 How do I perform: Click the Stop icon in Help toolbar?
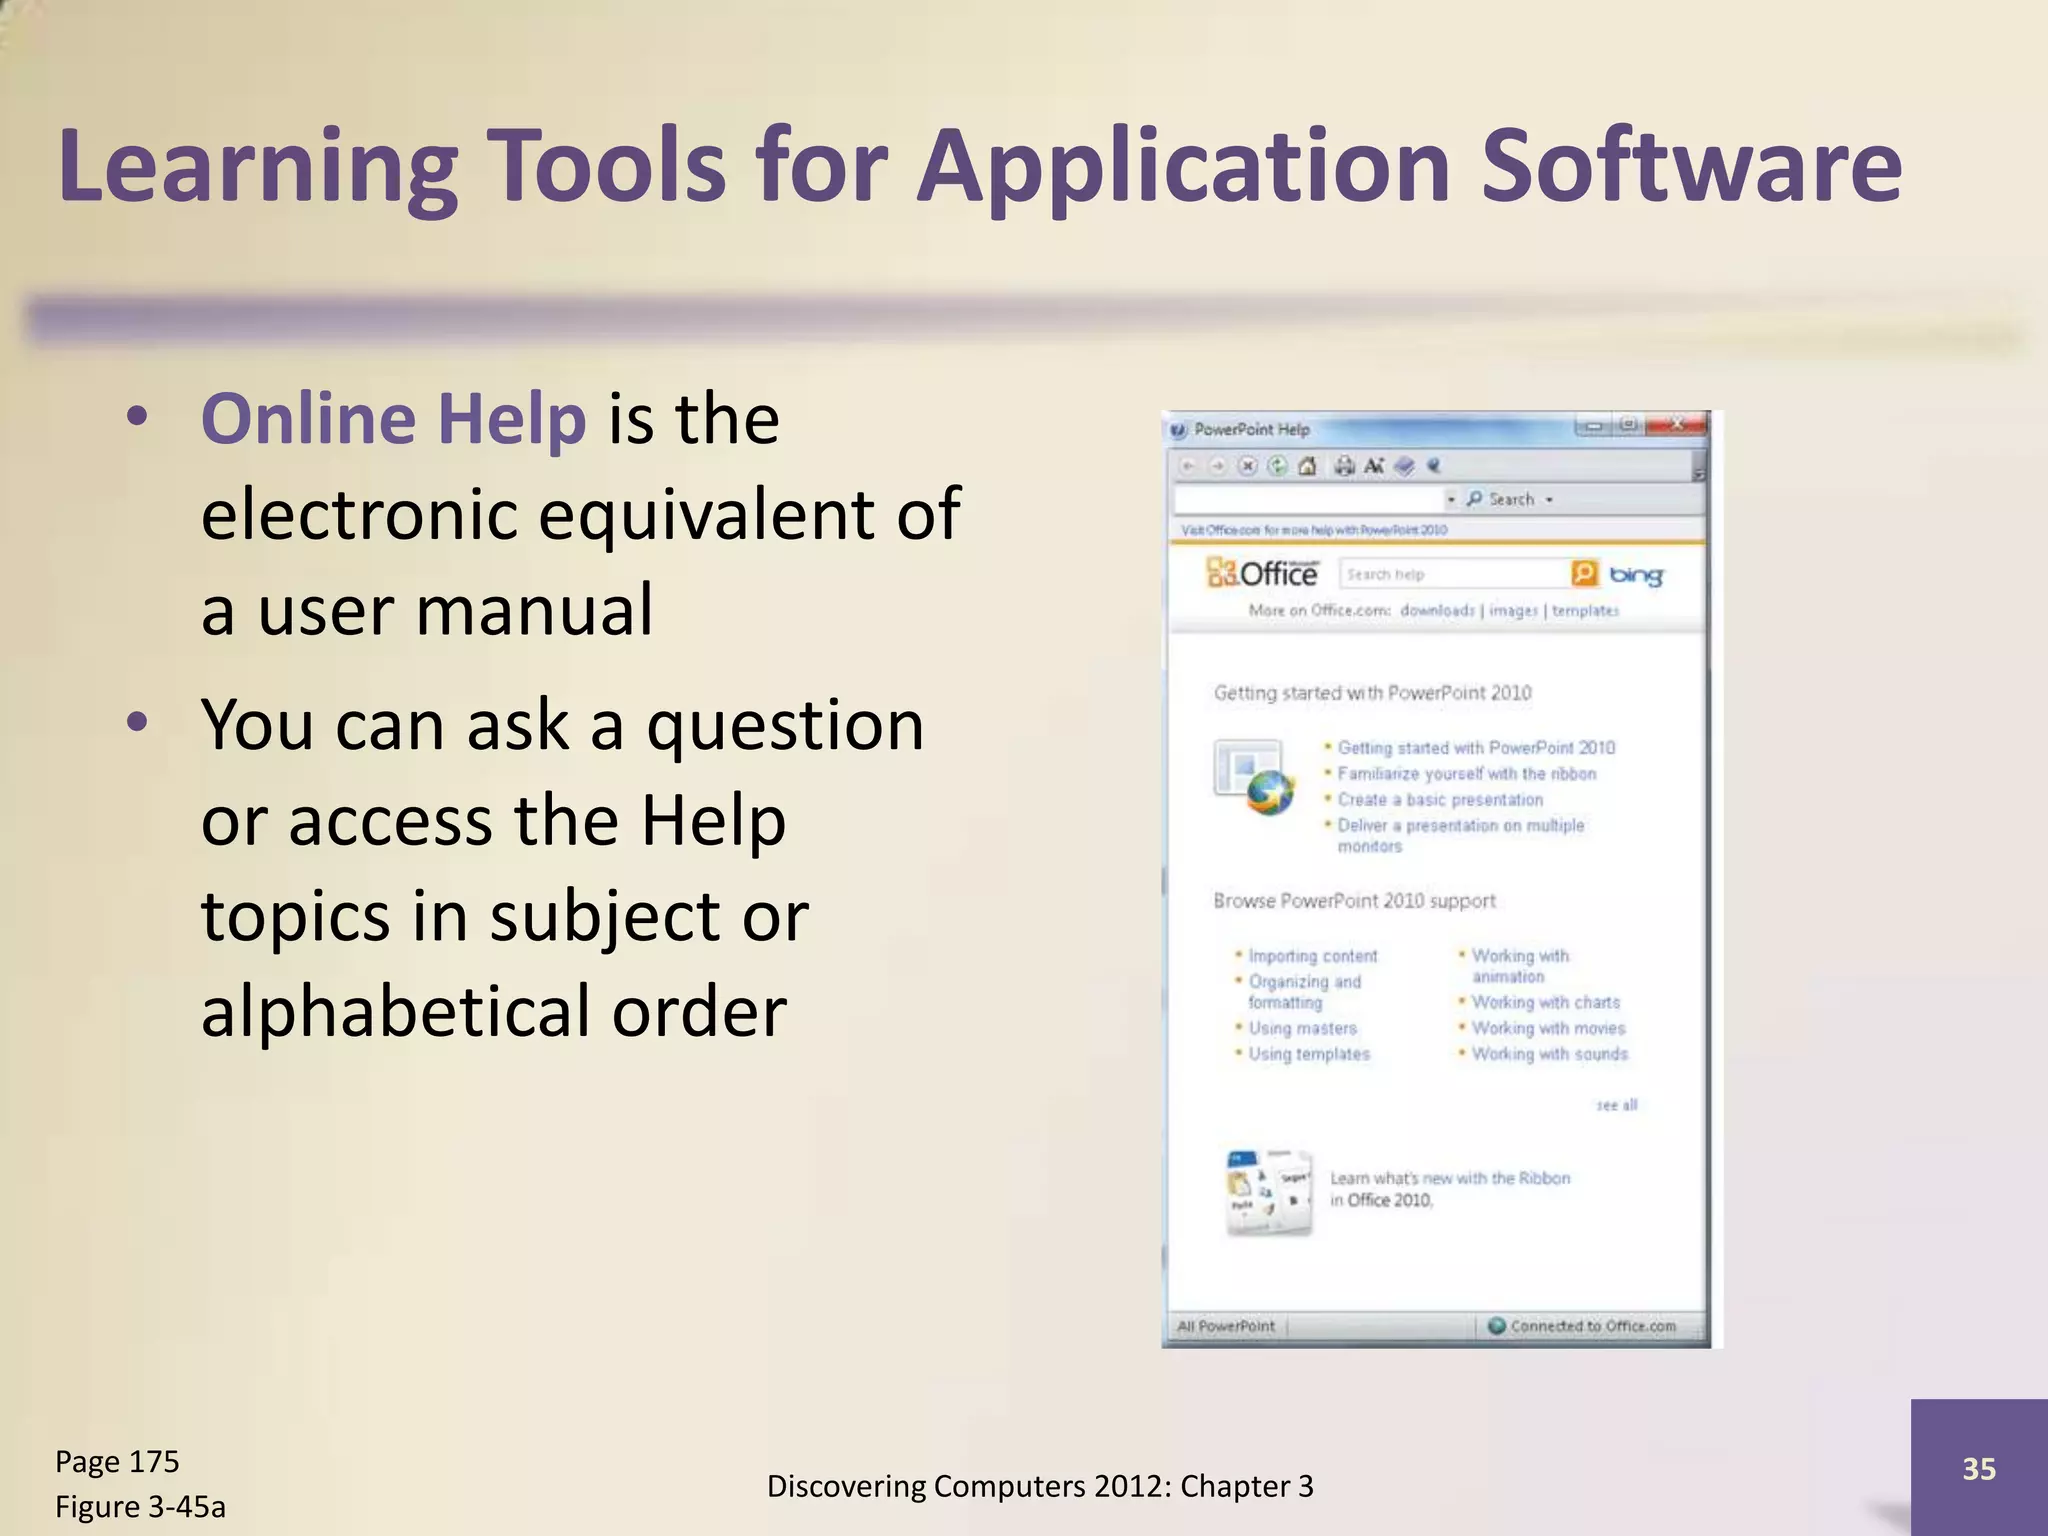[x=1248, y=466]
